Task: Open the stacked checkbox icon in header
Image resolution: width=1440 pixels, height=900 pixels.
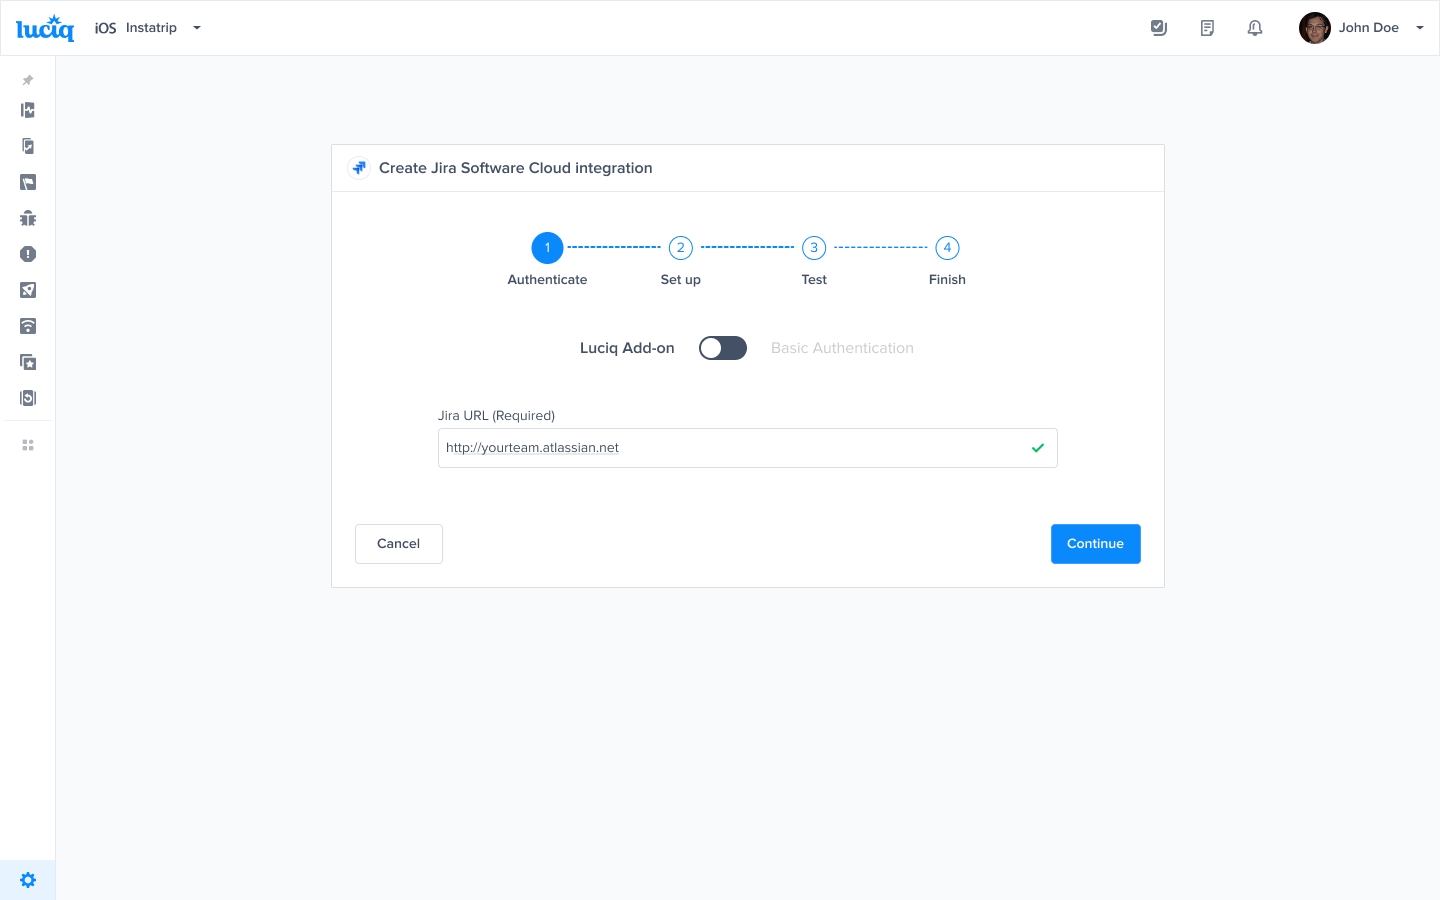Action: pyautogui.click(x=1159, y=28)
